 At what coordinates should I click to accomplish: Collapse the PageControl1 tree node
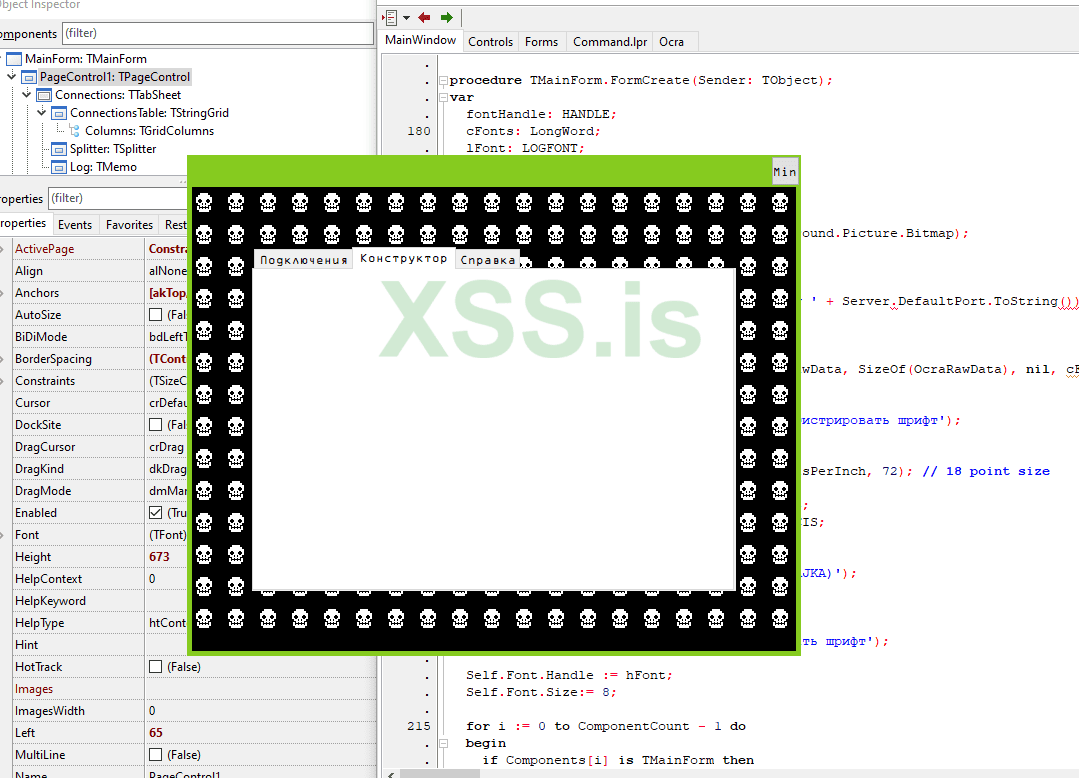(x=12, y=76)
